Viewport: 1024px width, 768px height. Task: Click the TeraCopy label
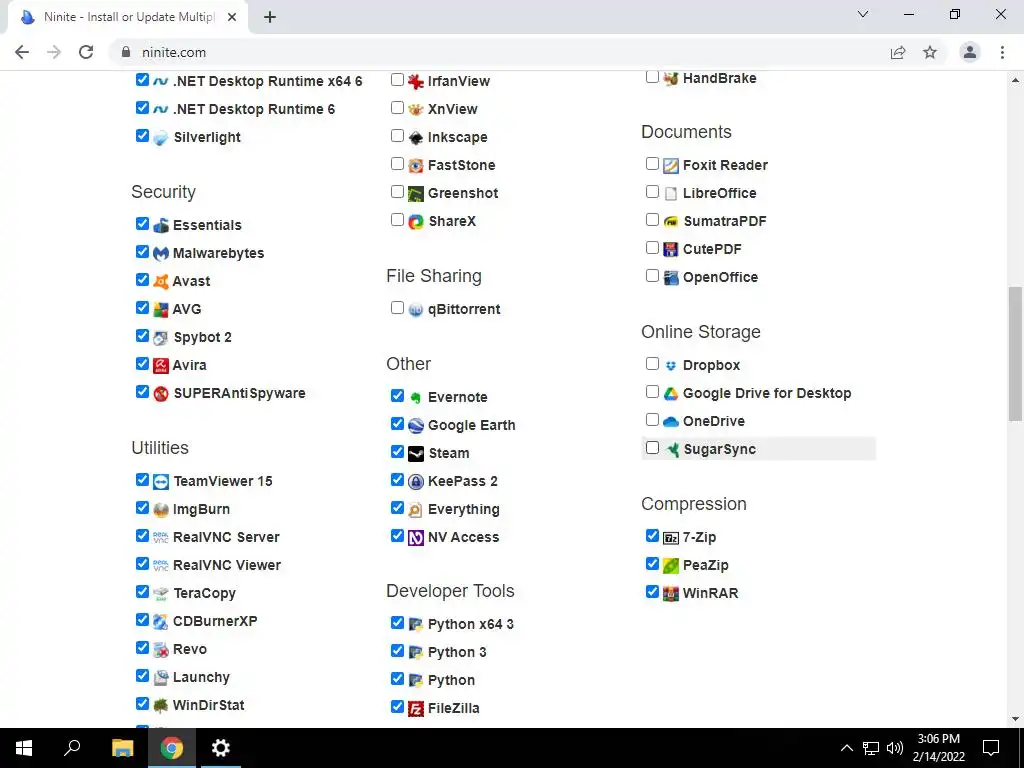coord(204,594)
